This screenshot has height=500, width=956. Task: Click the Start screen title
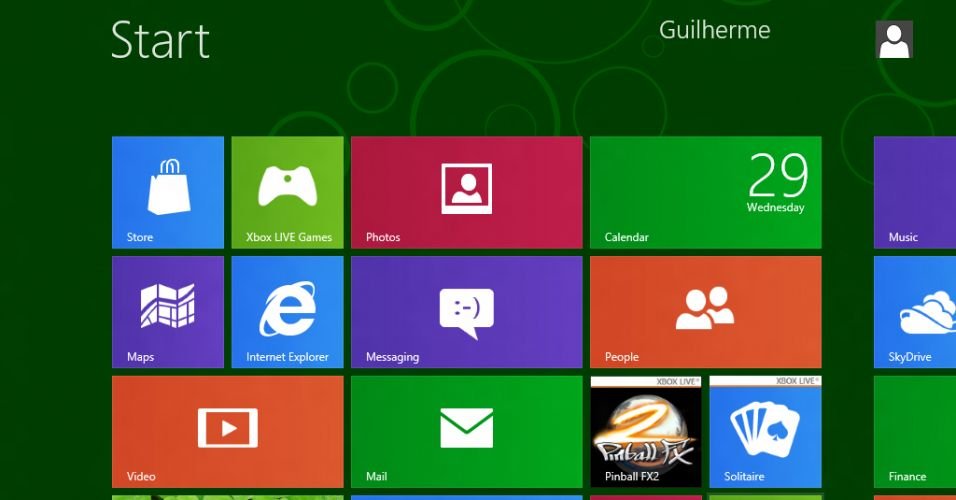(160, 41)
